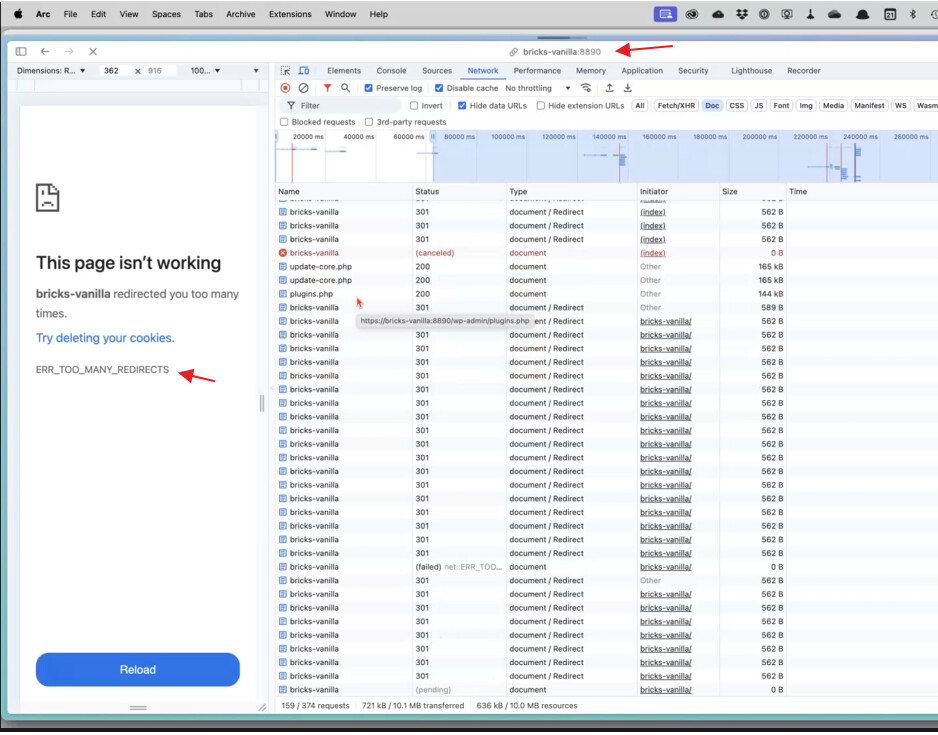Click the viewport width field 362

pyautogui.click(x=114, y=71)
